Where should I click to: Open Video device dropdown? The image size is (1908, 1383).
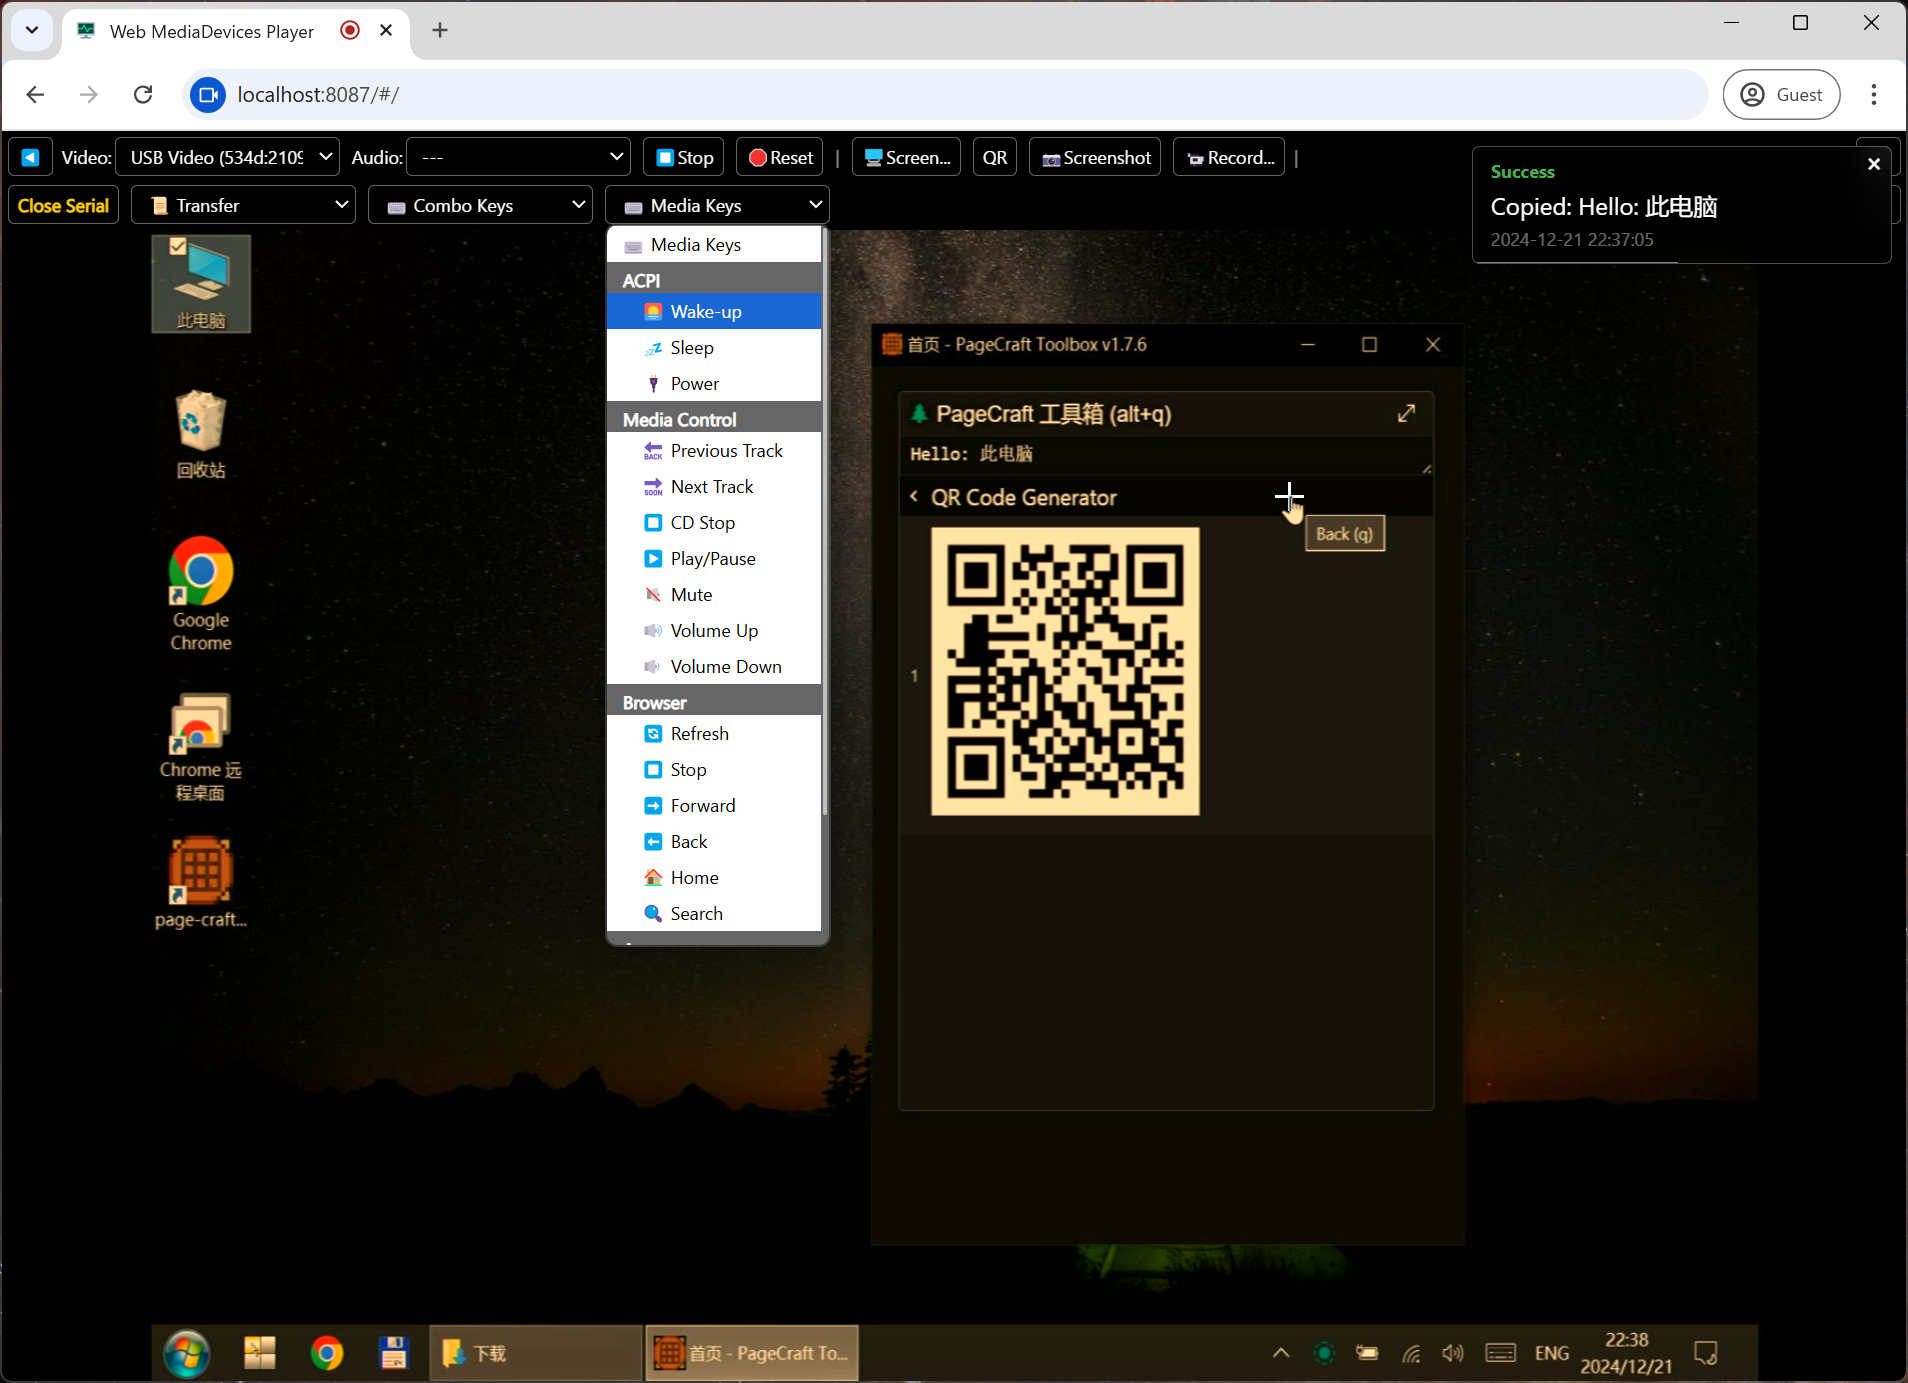pyautogui.click(x=228, y=157)
